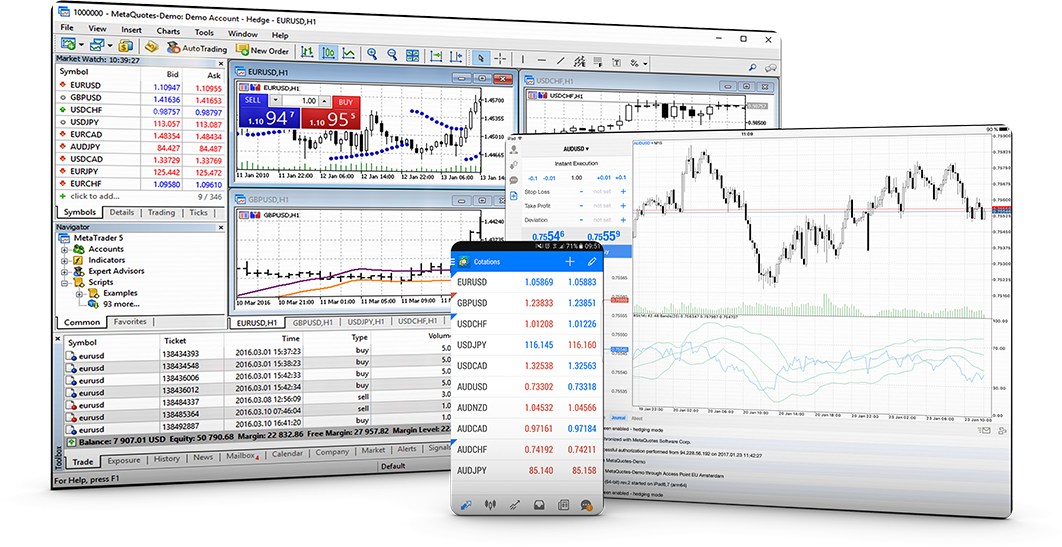
Task: Tile chart windows with the grid icon
Action: (x=412, y=56)
